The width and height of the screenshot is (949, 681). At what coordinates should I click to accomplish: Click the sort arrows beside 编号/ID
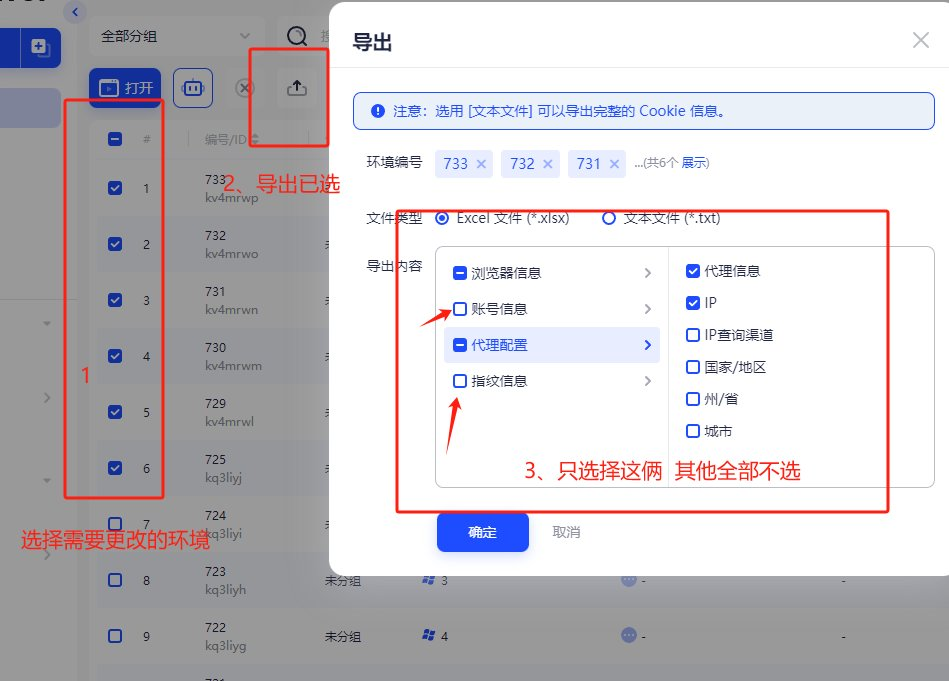[254, 139]
